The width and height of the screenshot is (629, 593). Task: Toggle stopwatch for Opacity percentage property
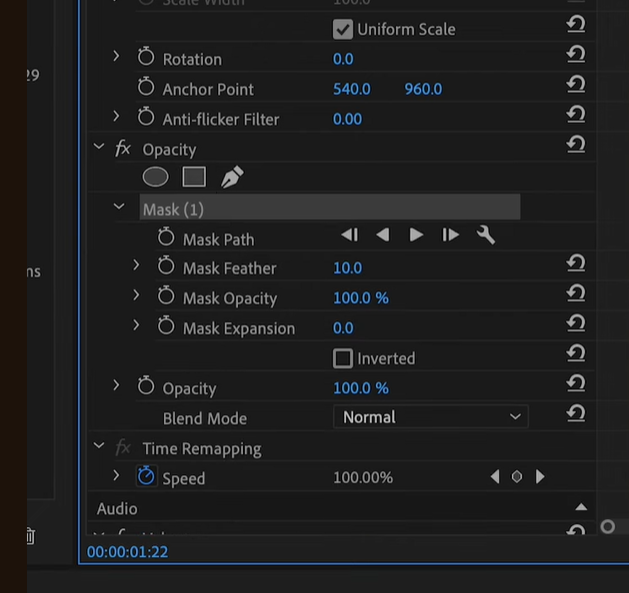coord(146,385)
